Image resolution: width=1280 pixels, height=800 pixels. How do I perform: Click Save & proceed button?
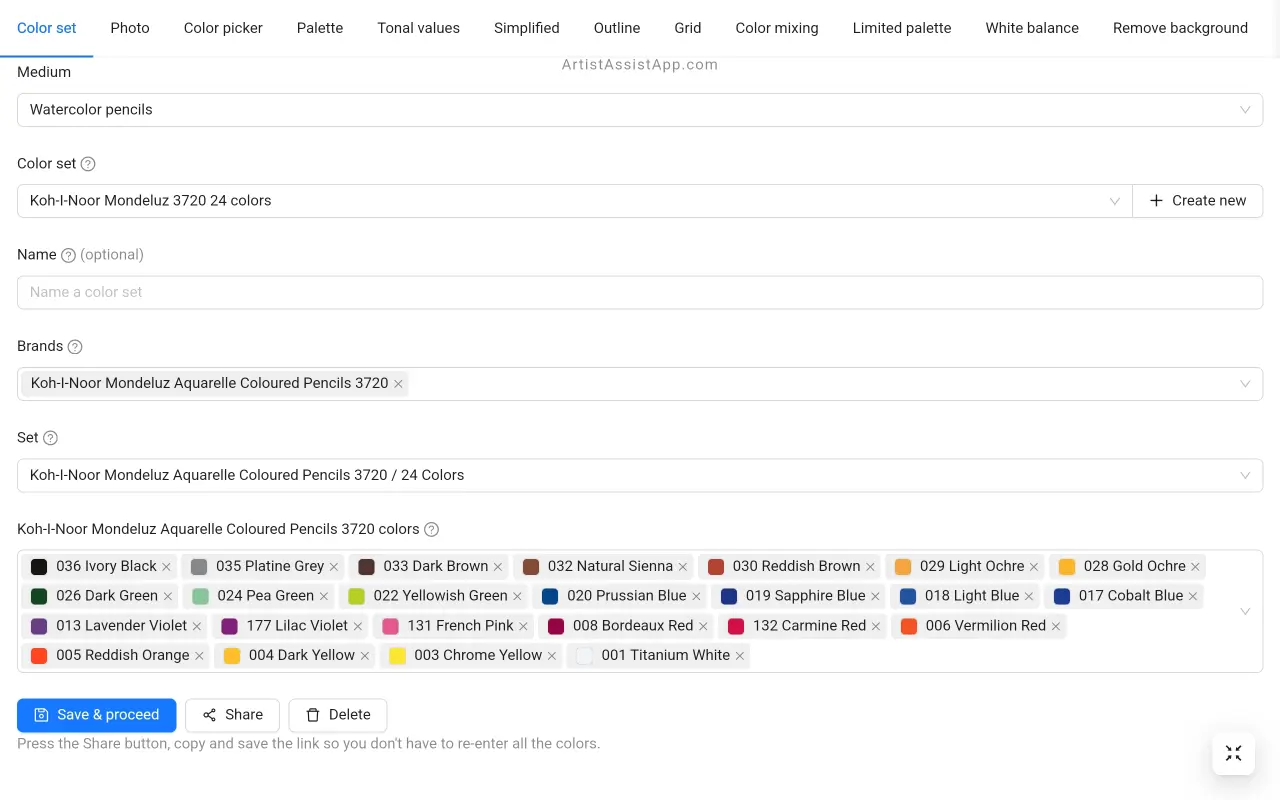[97, 715]
